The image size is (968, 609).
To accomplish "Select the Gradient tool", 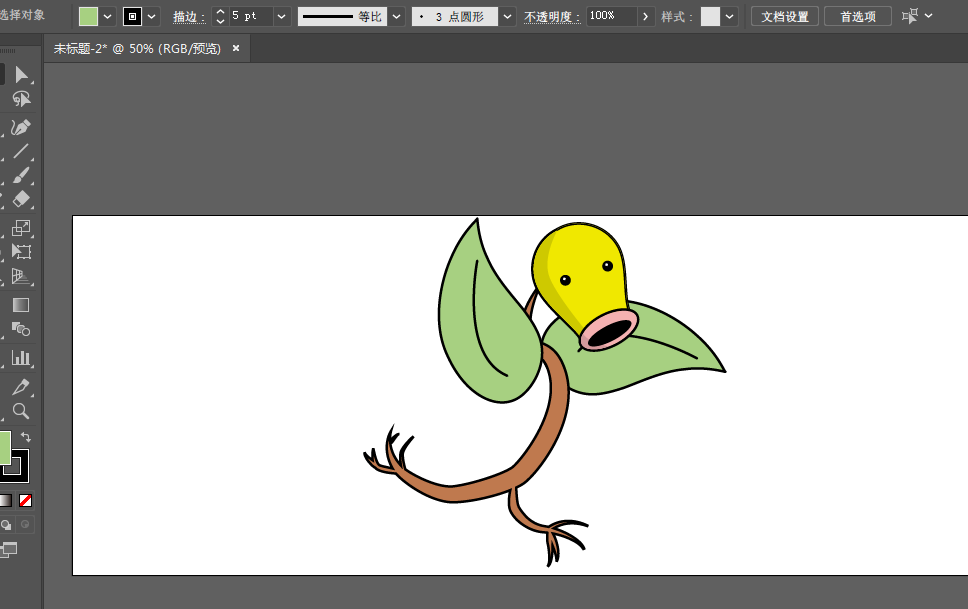I will pos(21,305).
